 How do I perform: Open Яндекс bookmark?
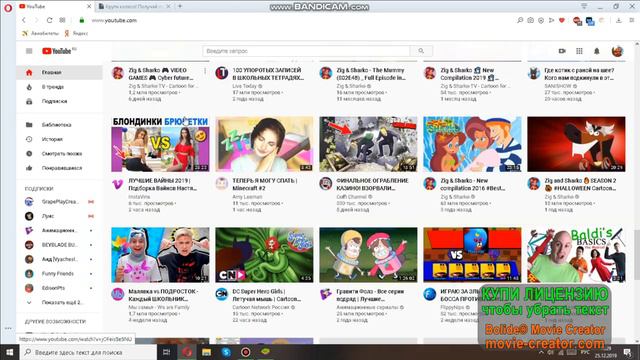76,33
